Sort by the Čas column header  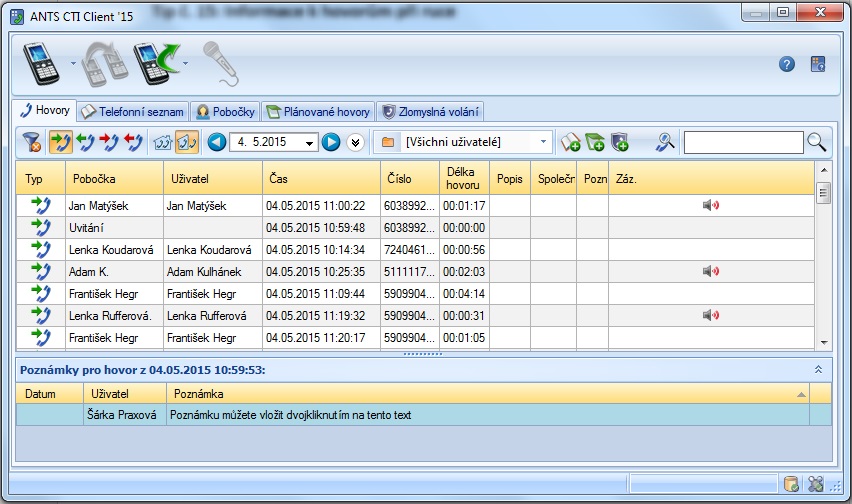pos(321,179)
